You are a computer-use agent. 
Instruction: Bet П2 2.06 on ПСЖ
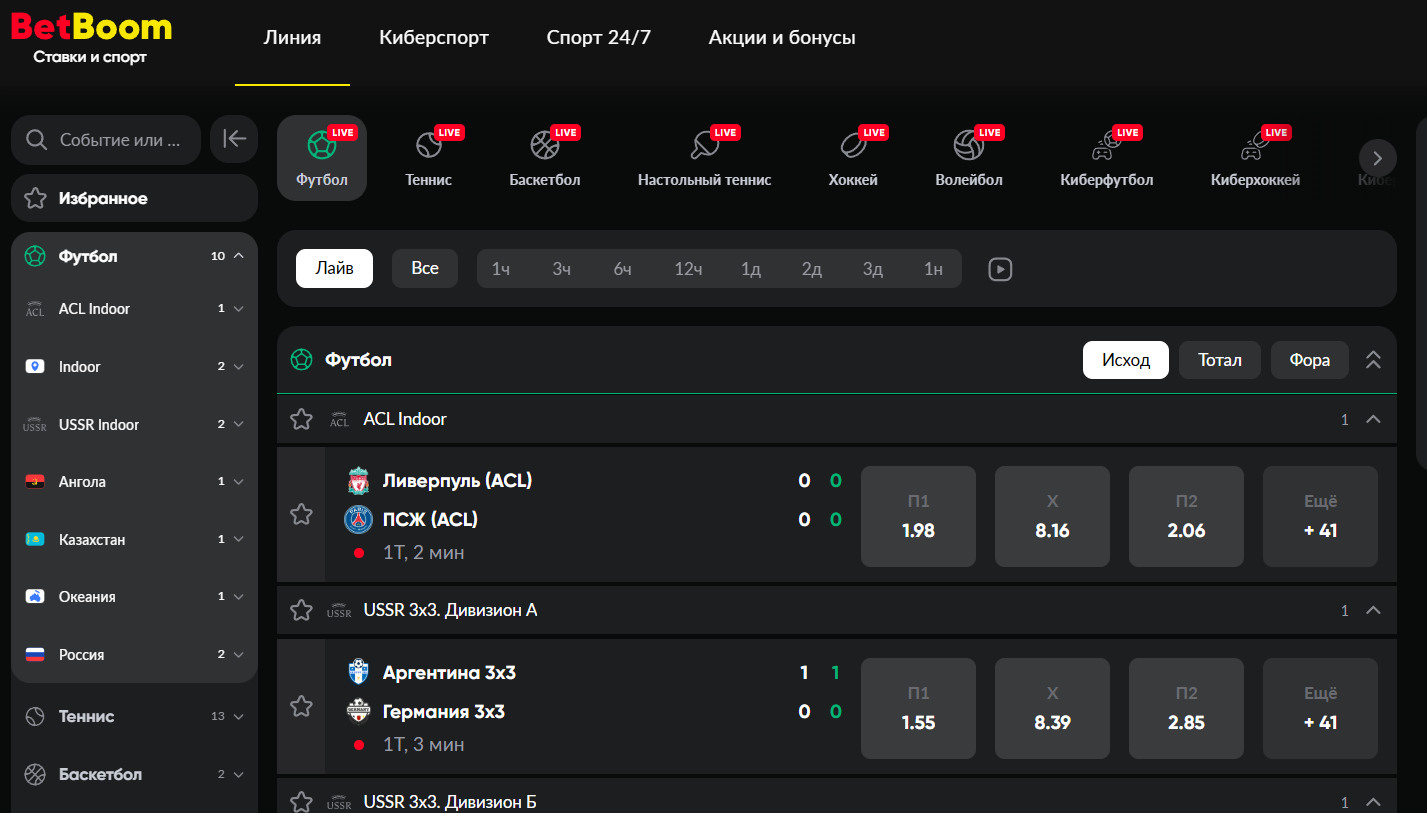(x=1186, y=516)
